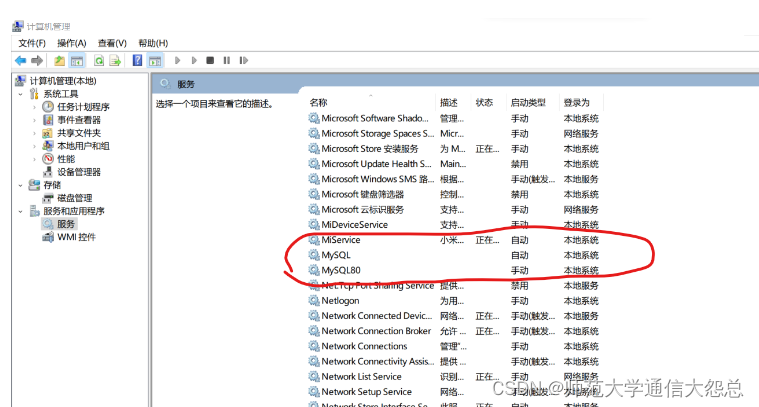
Task: Select Microsoft 云标识服务 row
Action: pos(454,210)
